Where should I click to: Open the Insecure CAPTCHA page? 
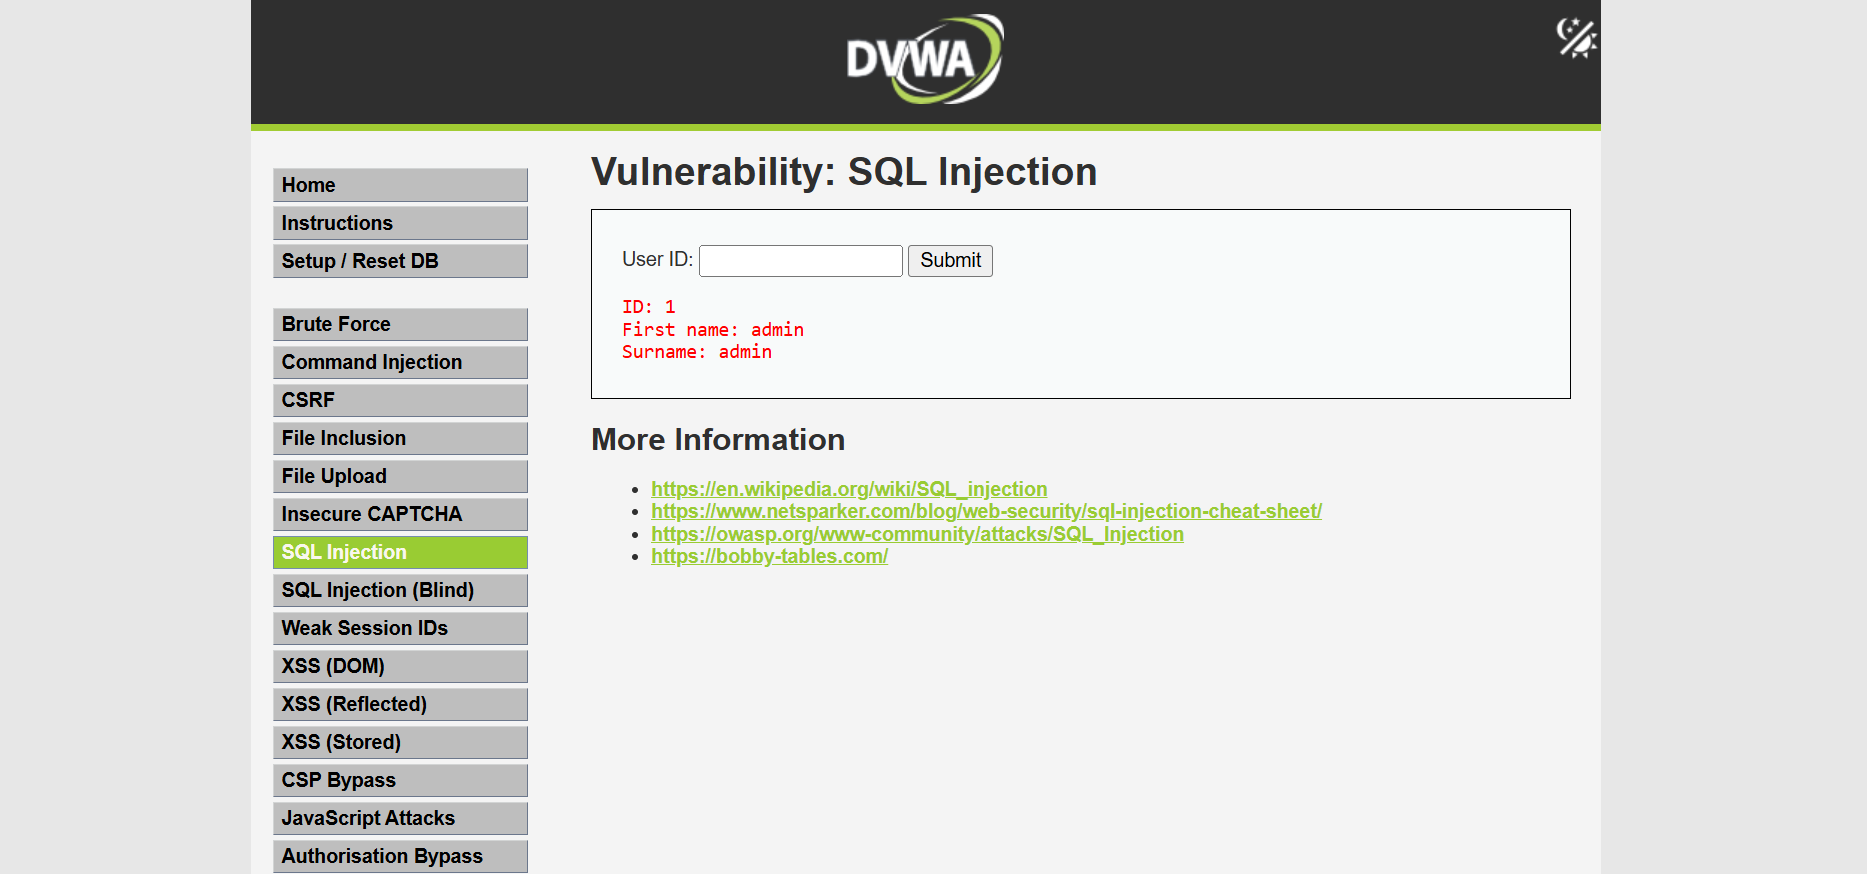coord(400,514)
